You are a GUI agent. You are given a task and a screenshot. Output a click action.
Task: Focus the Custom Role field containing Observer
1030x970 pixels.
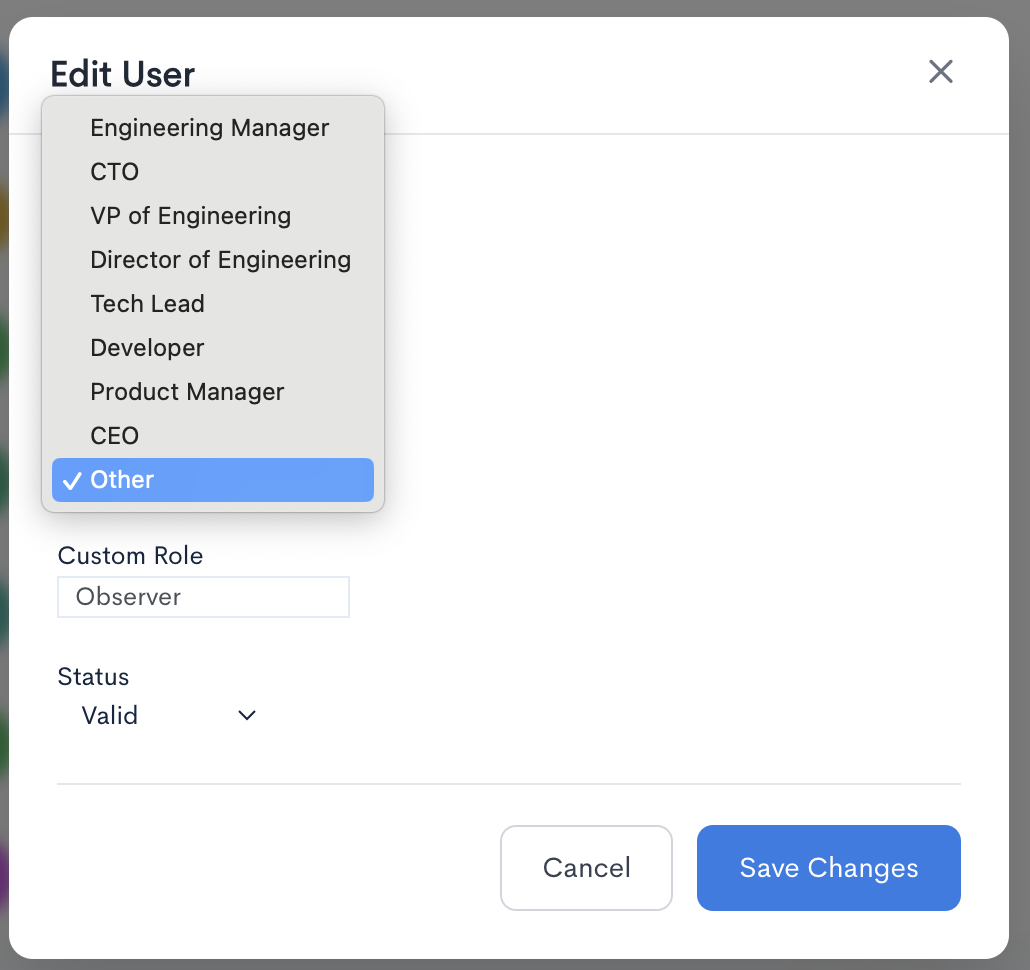pos(204,597)
